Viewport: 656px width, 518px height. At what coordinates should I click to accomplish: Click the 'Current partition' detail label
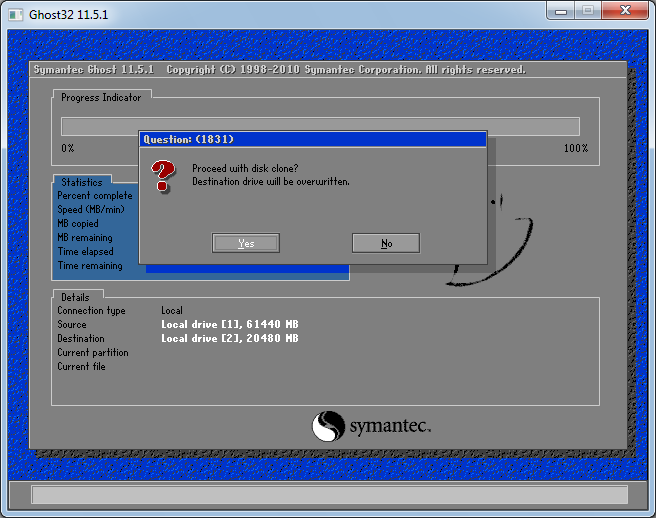pos(93,353)
